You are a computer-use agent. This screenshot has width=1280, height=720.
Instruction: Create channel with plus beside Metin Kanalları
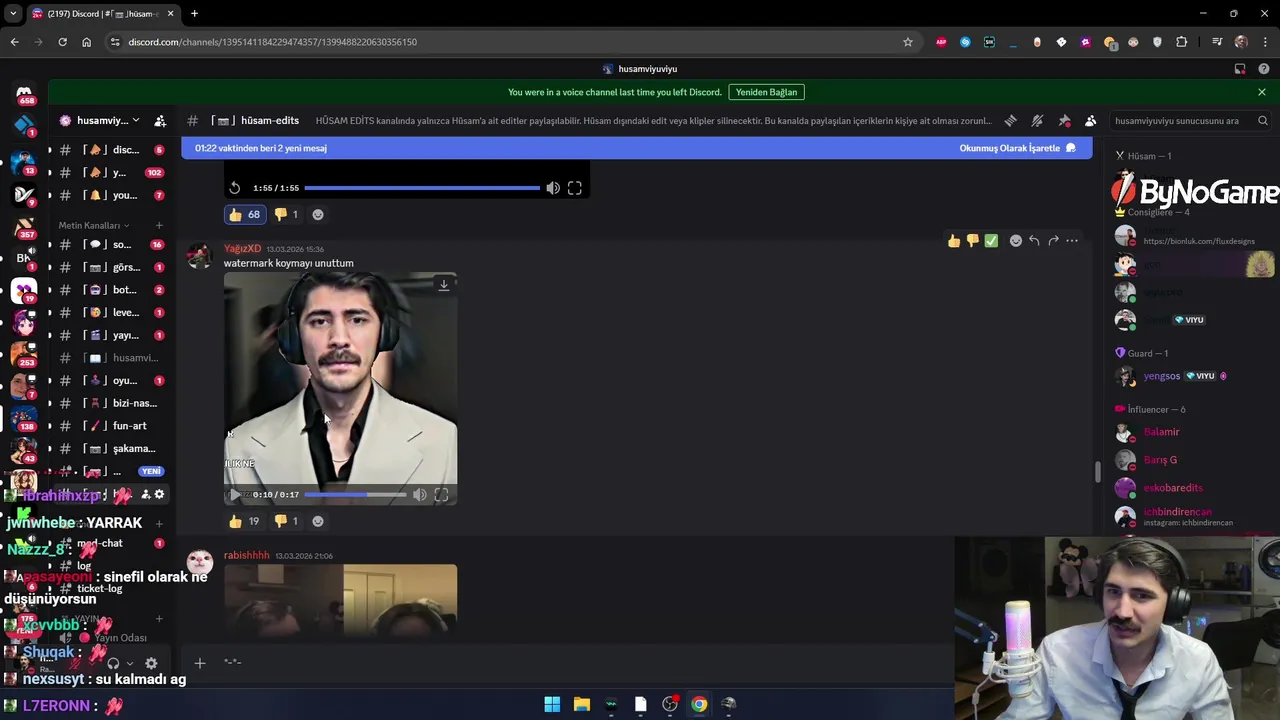pyautogui.click(x=159, y=225)
